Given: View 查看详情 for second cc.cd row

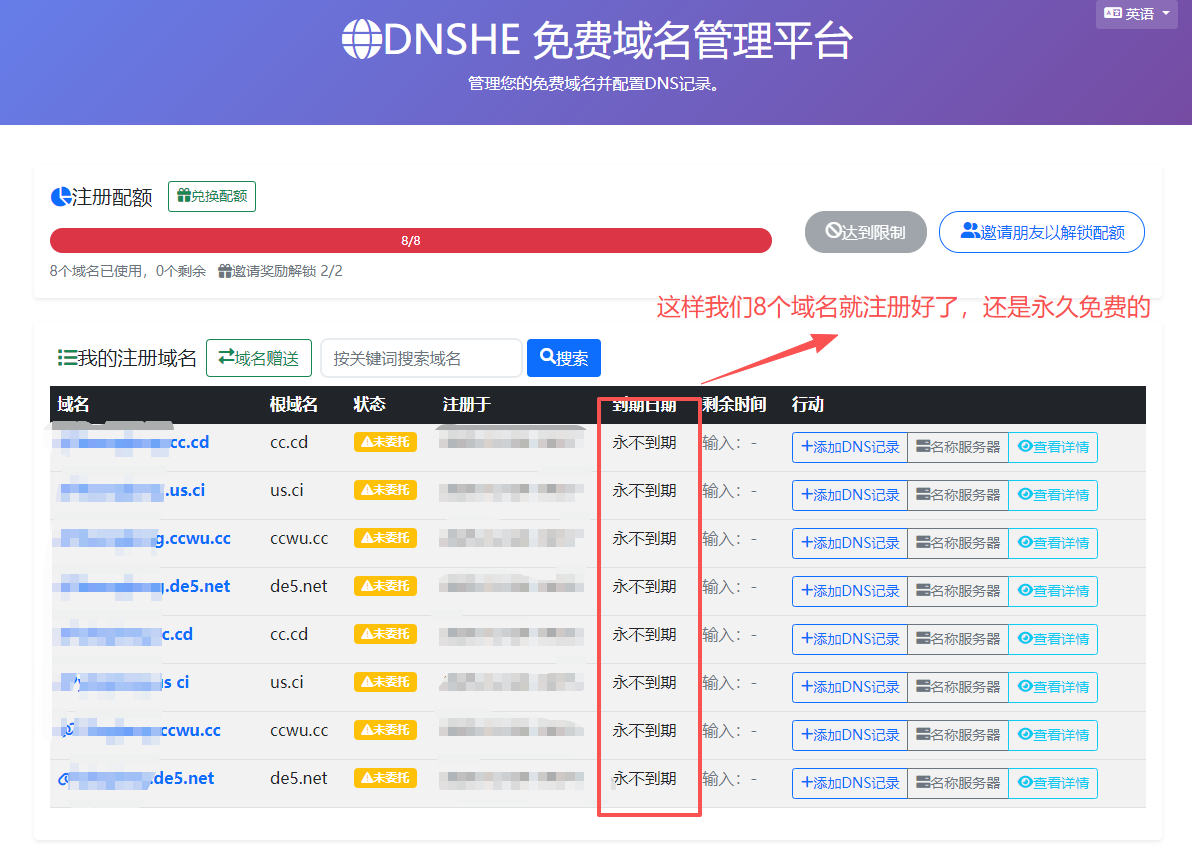Looking at the screenshot, I should tap(1053, 638).
